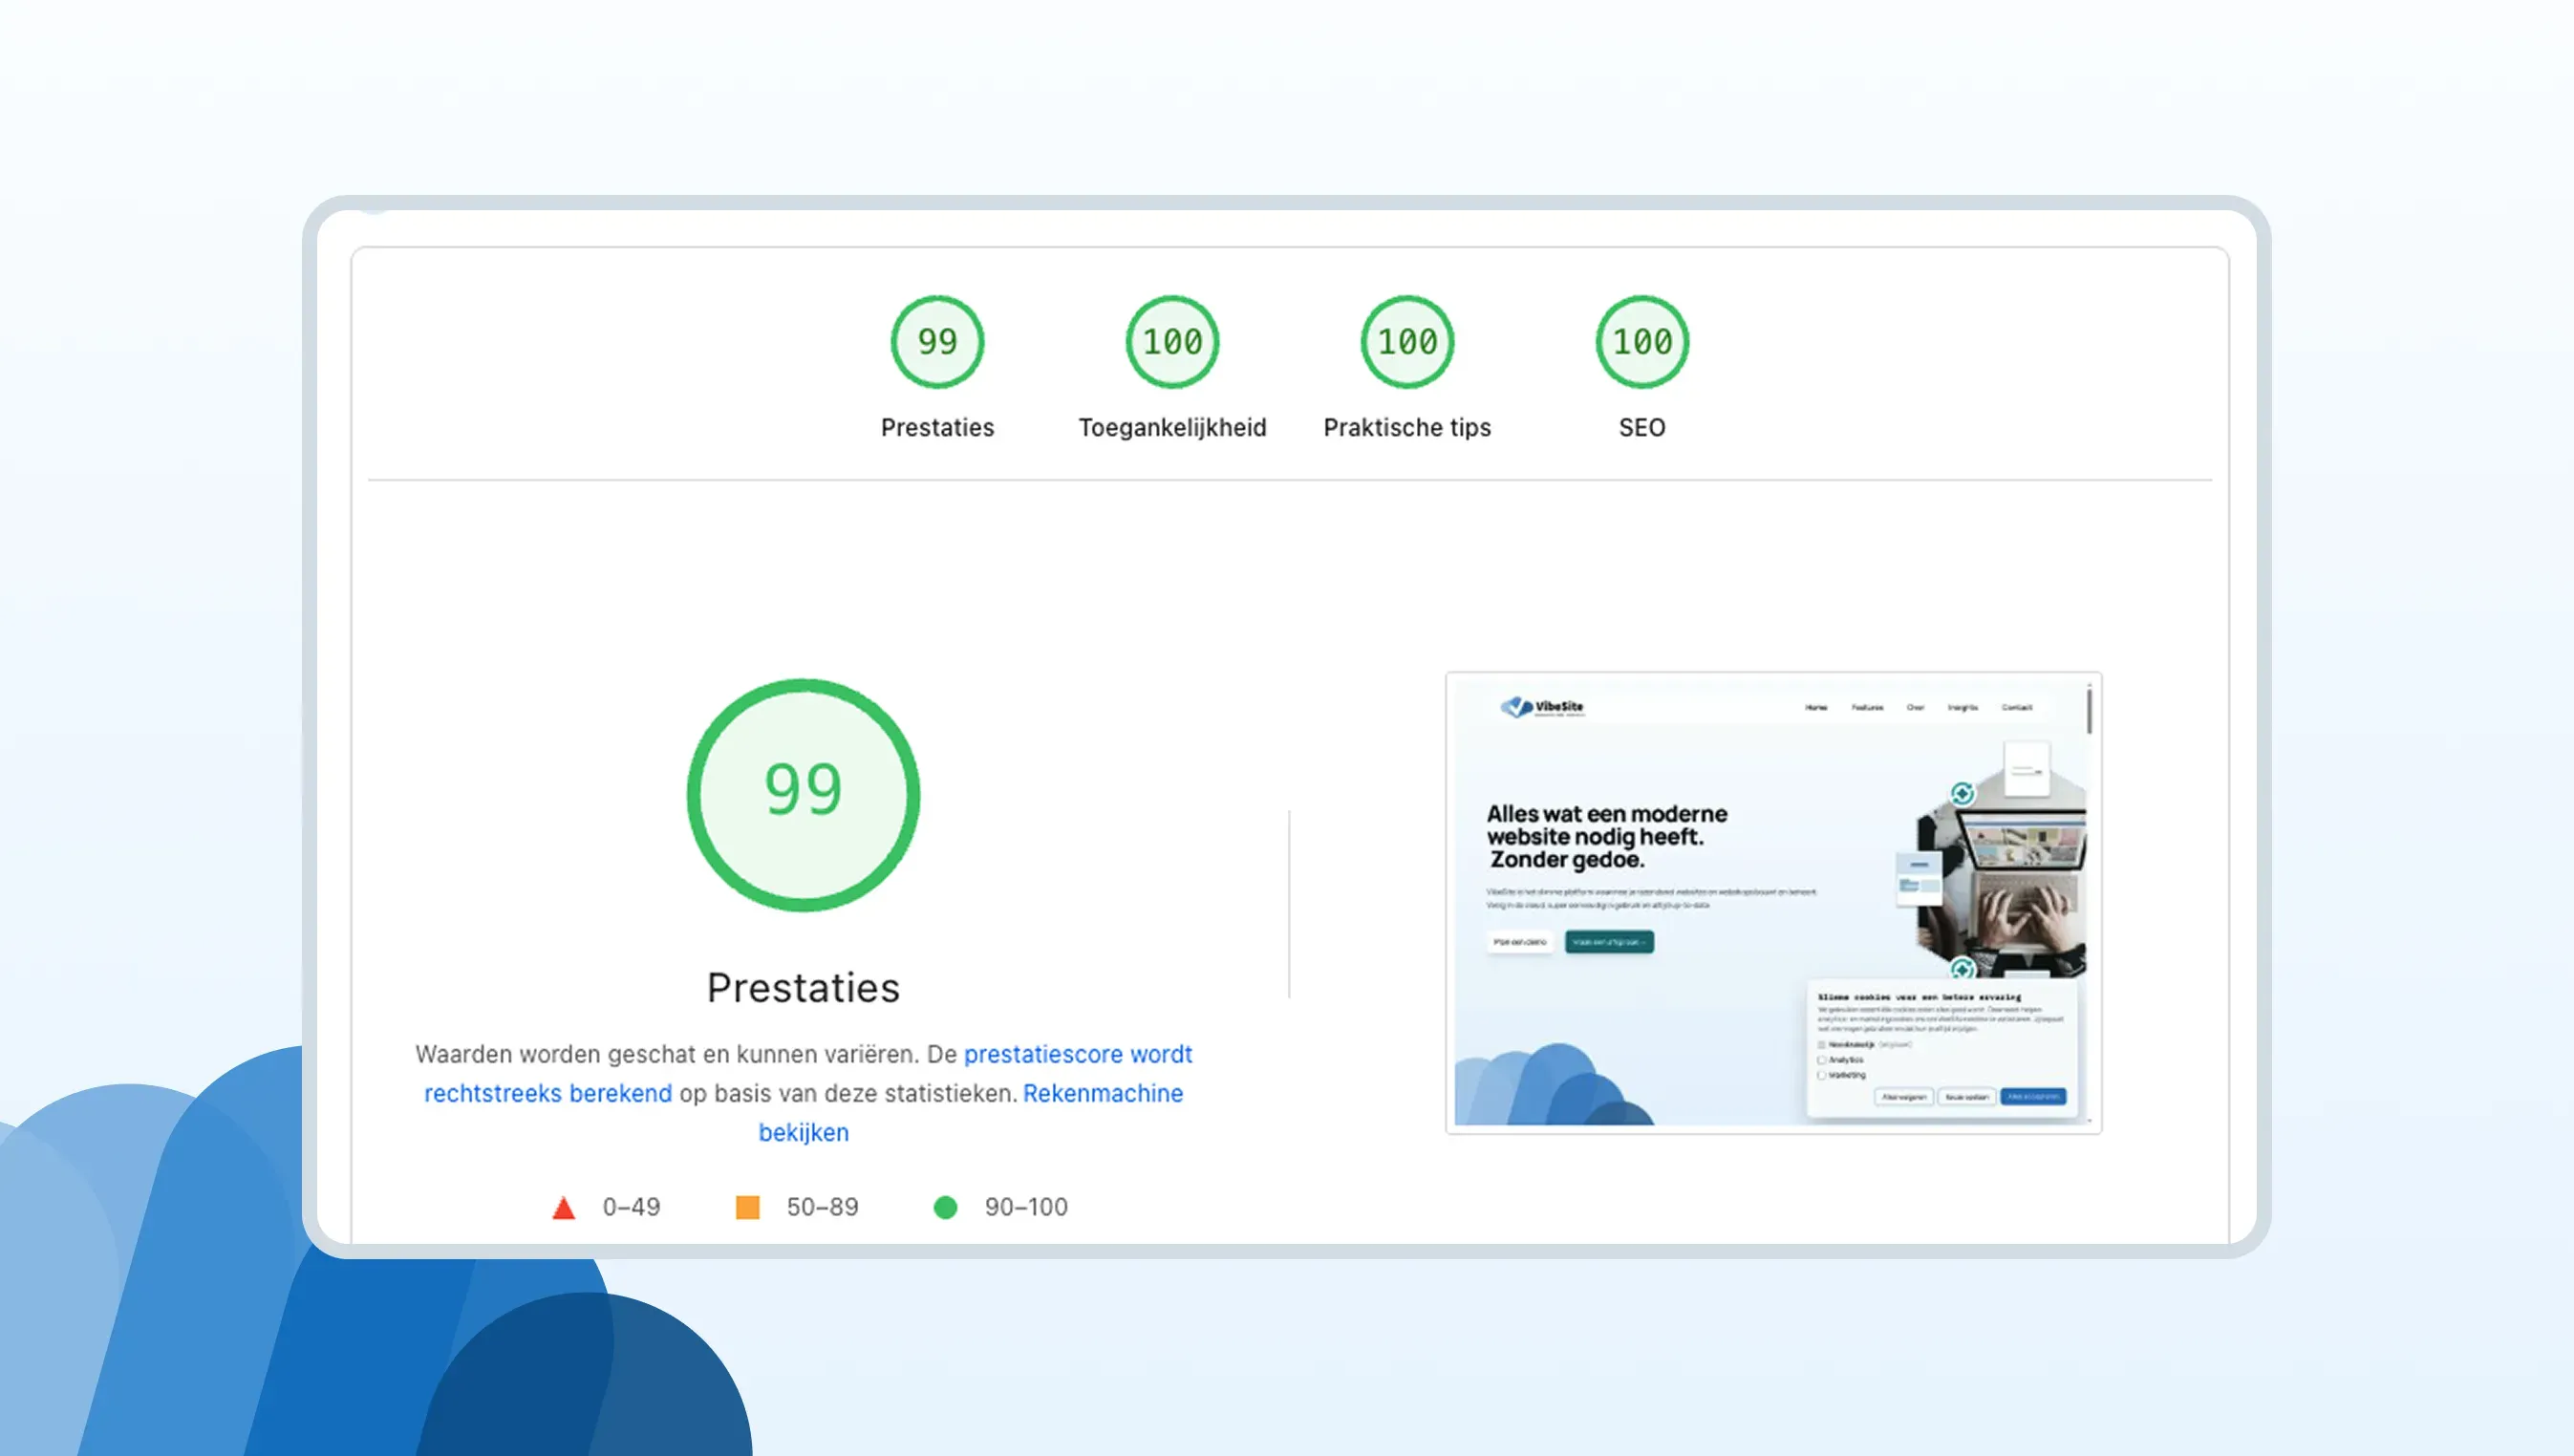Toggle the Marketing checkbox in cookie banner

(1822, 1075)
